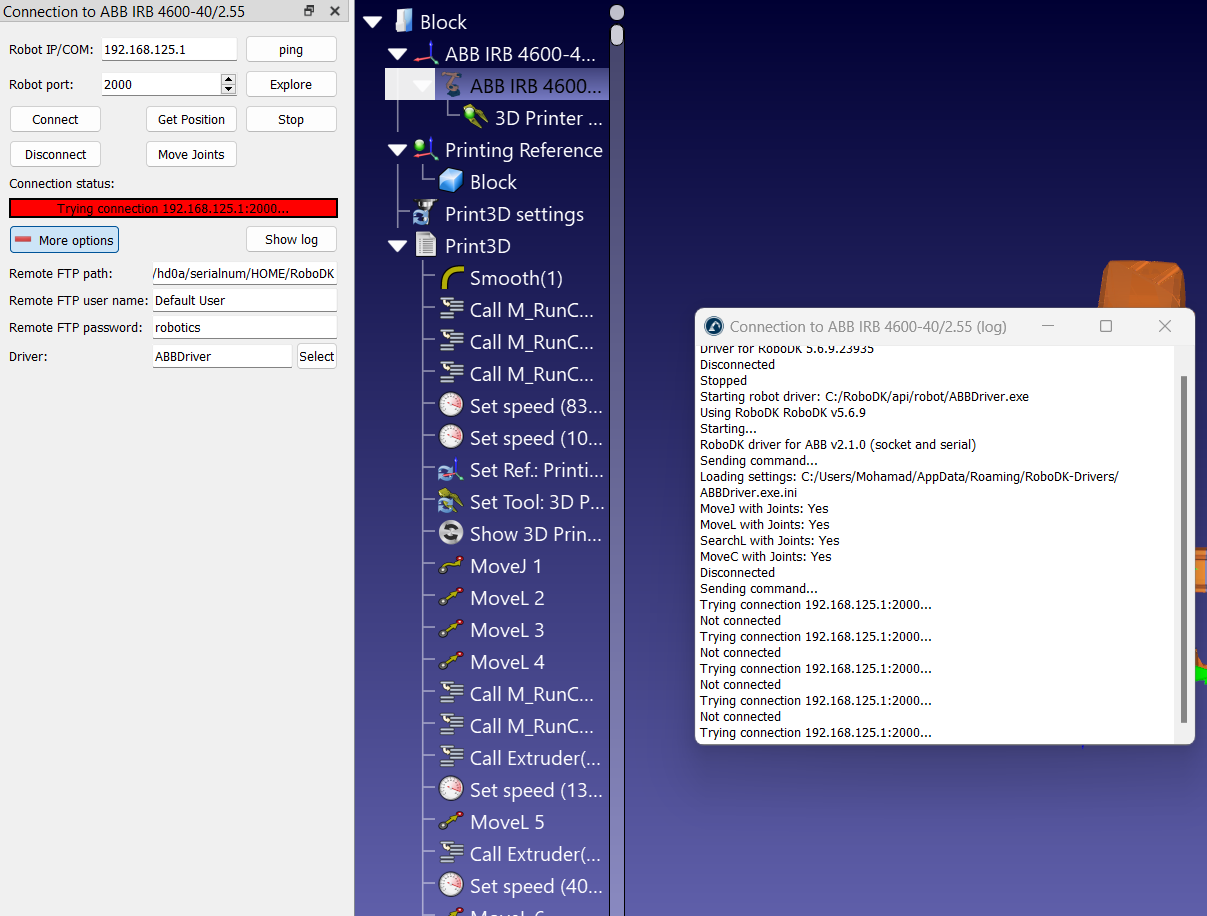Click the blue Block object icon
1207x916 pixels.
click(x=451, y=182)
